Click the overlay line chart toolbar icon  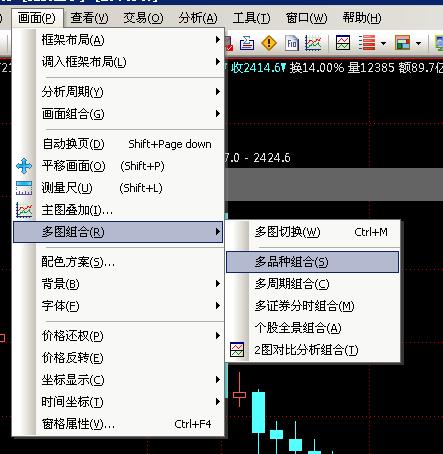tap(313, 43)
